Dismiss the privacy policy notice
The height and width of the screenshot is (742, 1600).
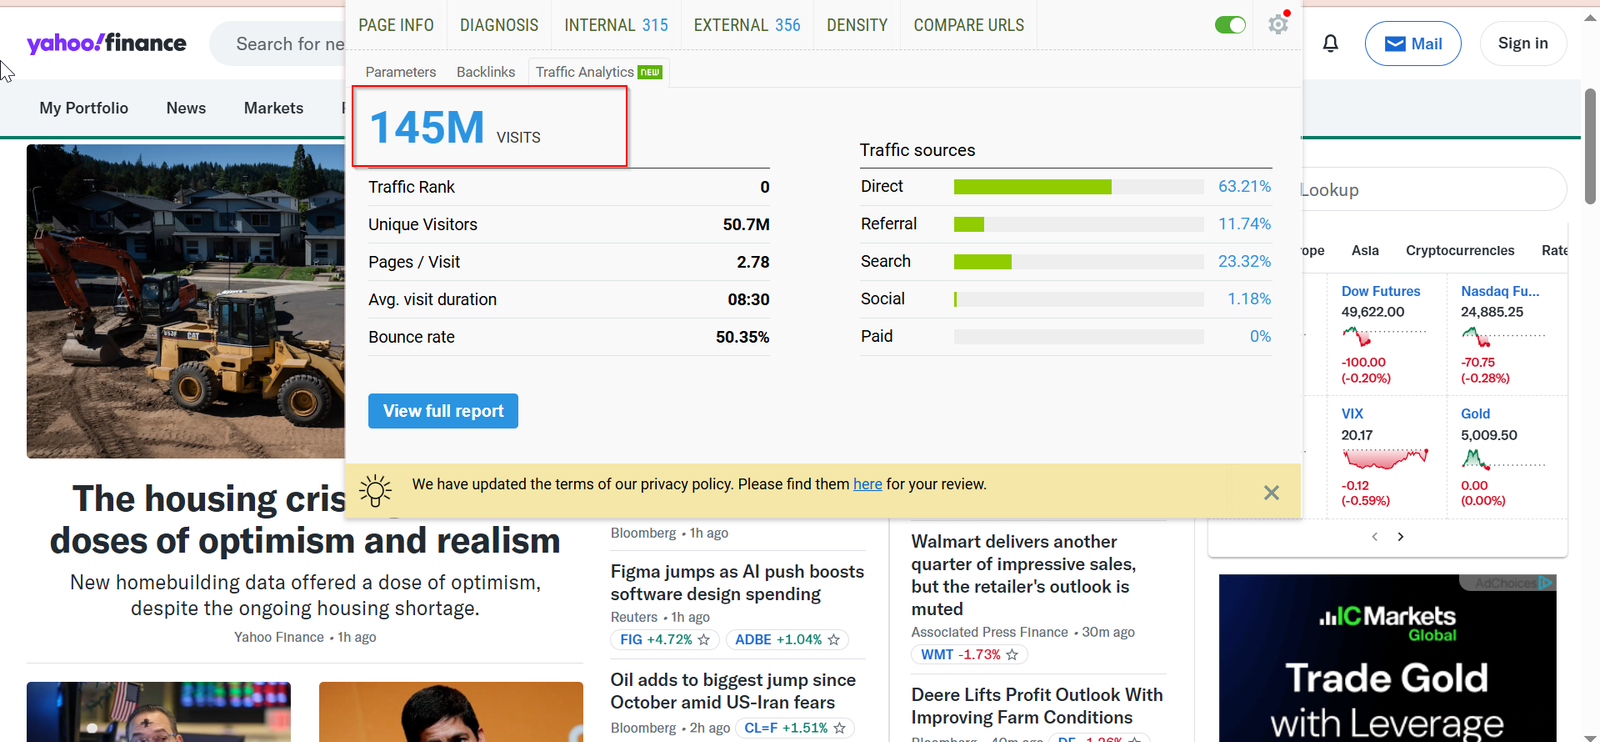point(1271,492)
